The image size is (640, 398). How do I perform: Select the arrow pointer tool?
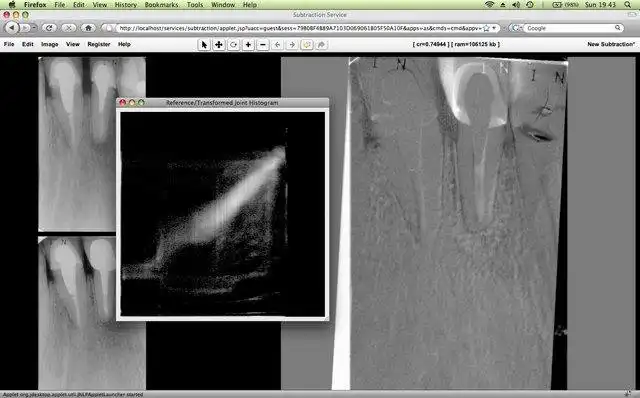pyautogui.click(x=204, y=44)
